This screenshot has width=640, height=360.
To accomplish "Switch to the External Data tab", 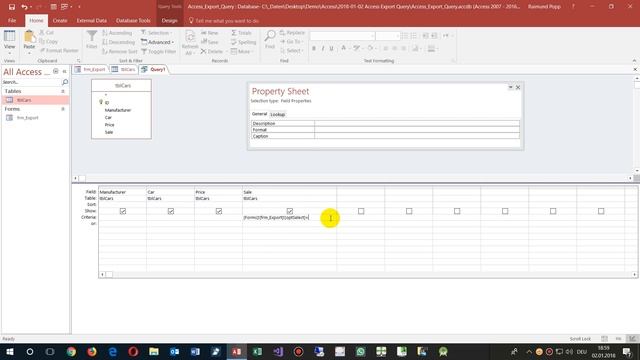I will (91, 20).
